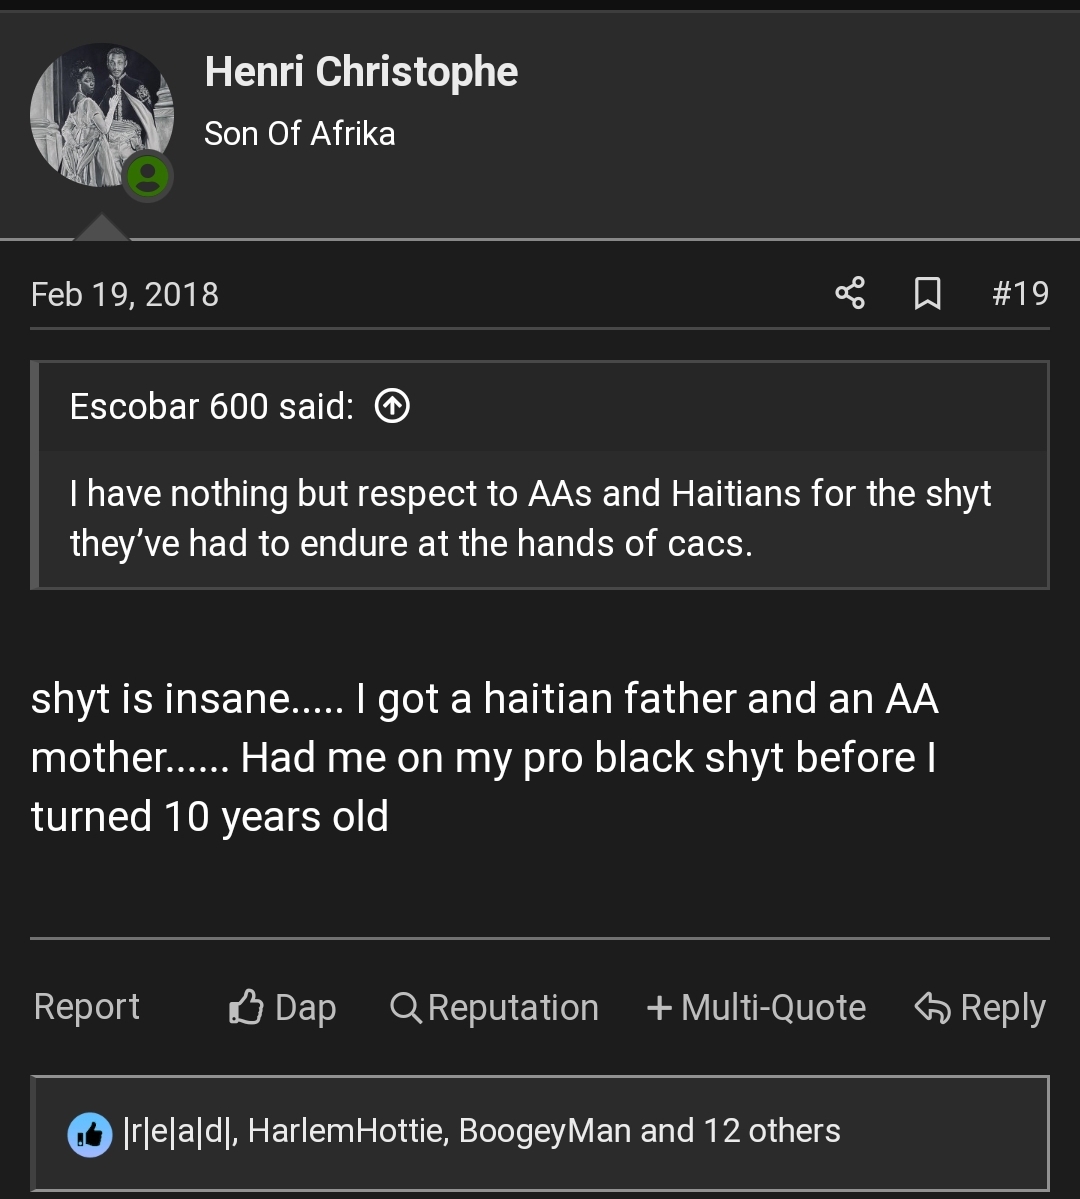Click the green online status badge on avatar
Viewport: 1080px width, 1199px height.
[149, 178]
